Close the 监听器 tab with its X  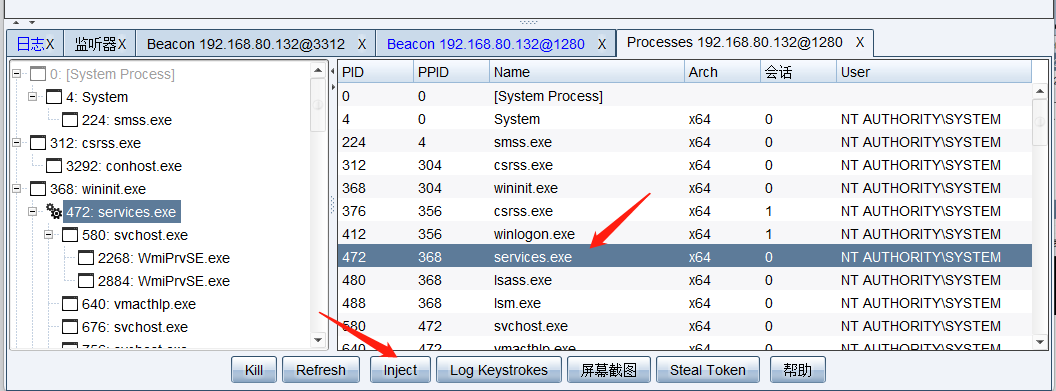click(122, 44)
